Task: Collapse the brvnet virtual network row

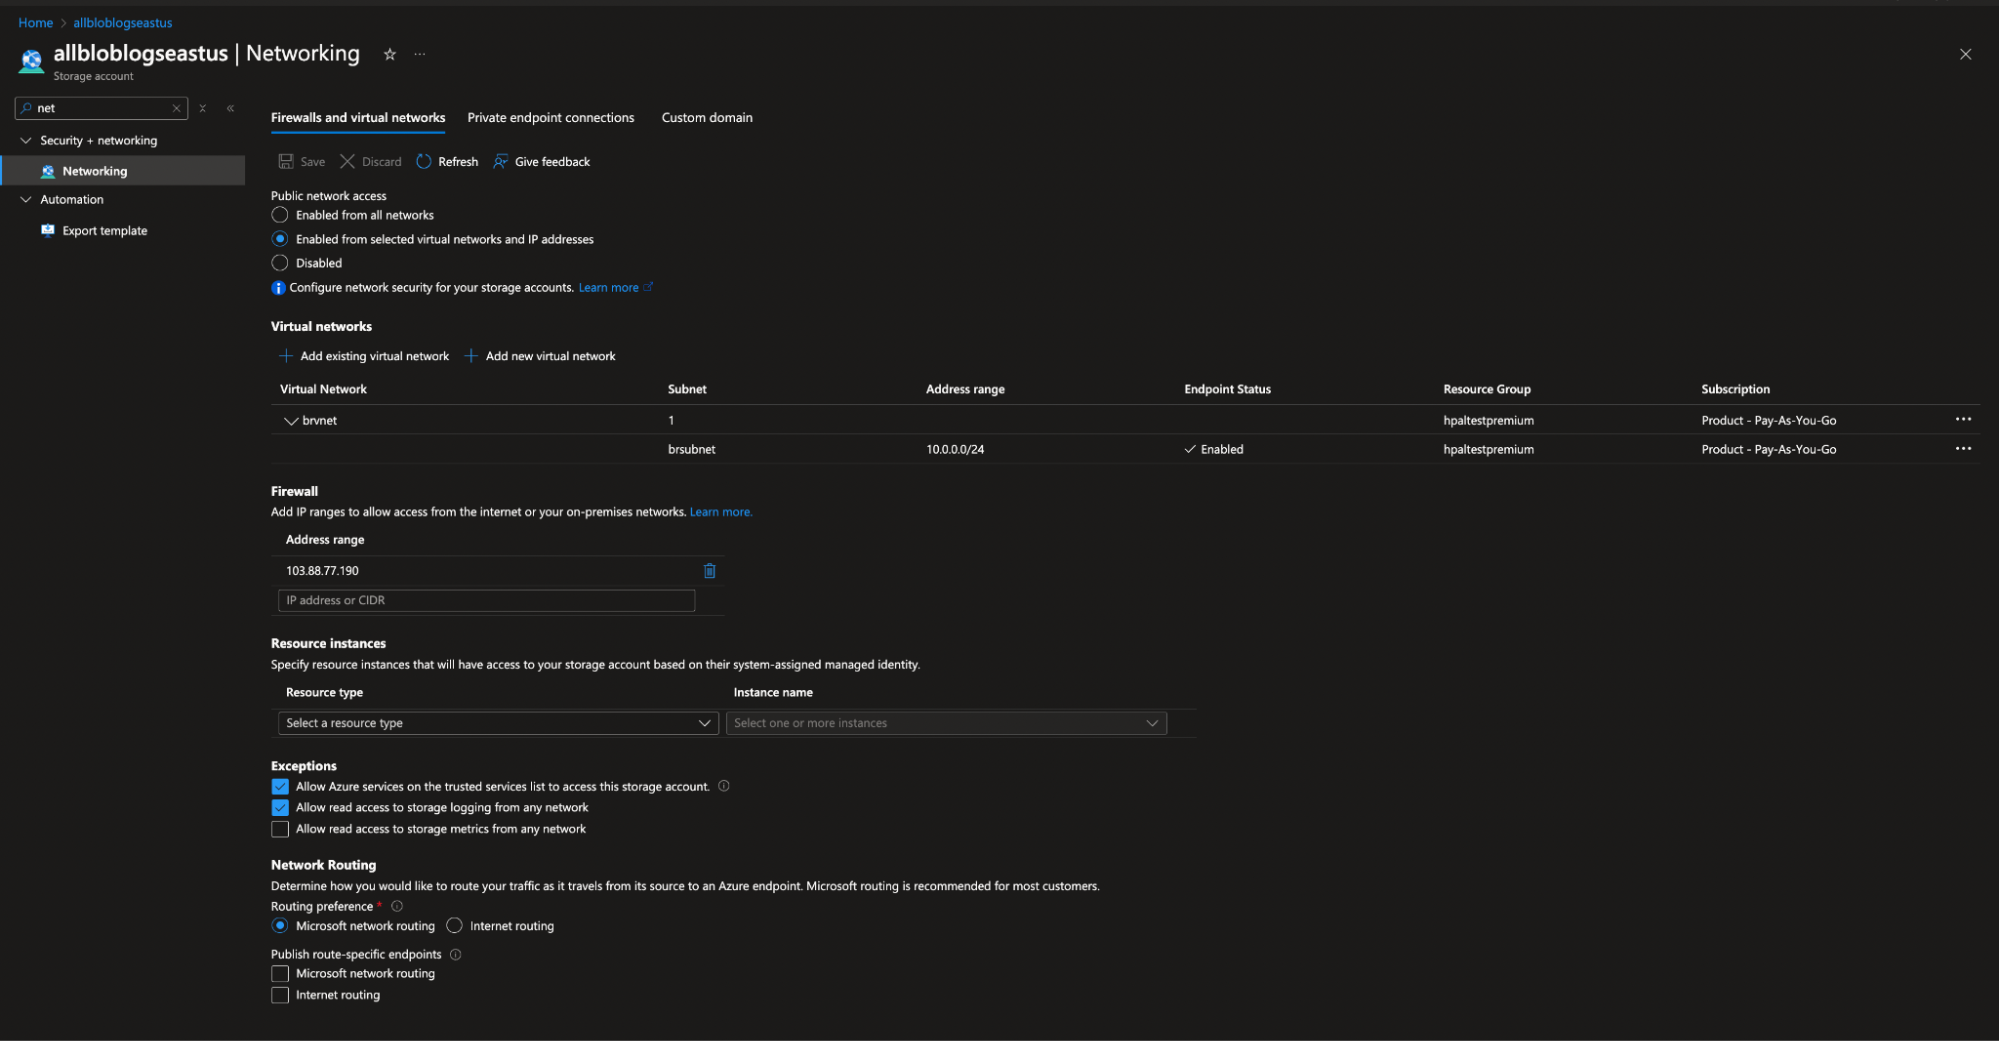Action: tap(290, 420)
